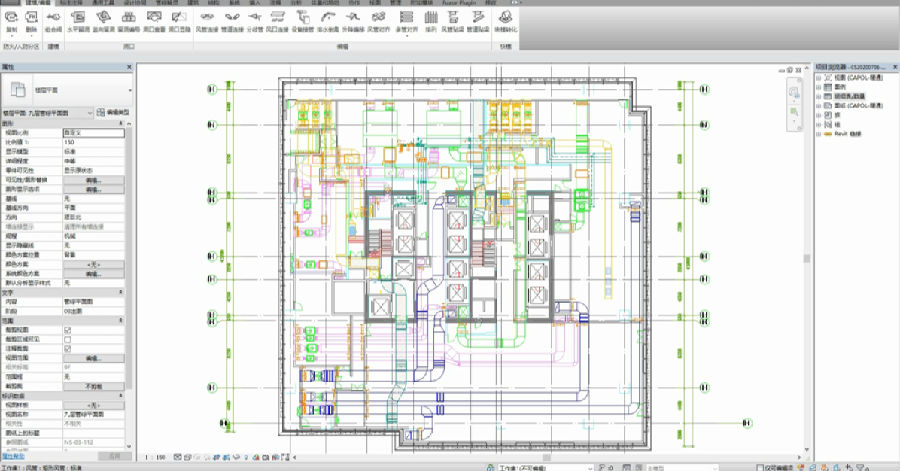Enable the 裁剪区域可见 checkbox

(67, 338)
